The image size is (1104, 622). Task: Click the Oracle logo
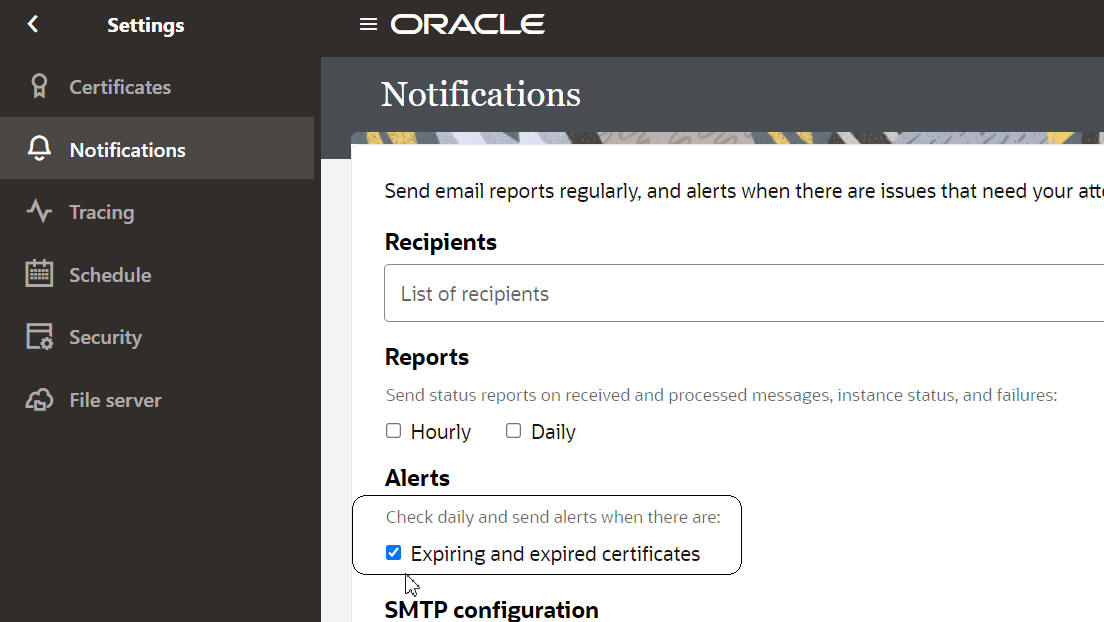[467, 24]
